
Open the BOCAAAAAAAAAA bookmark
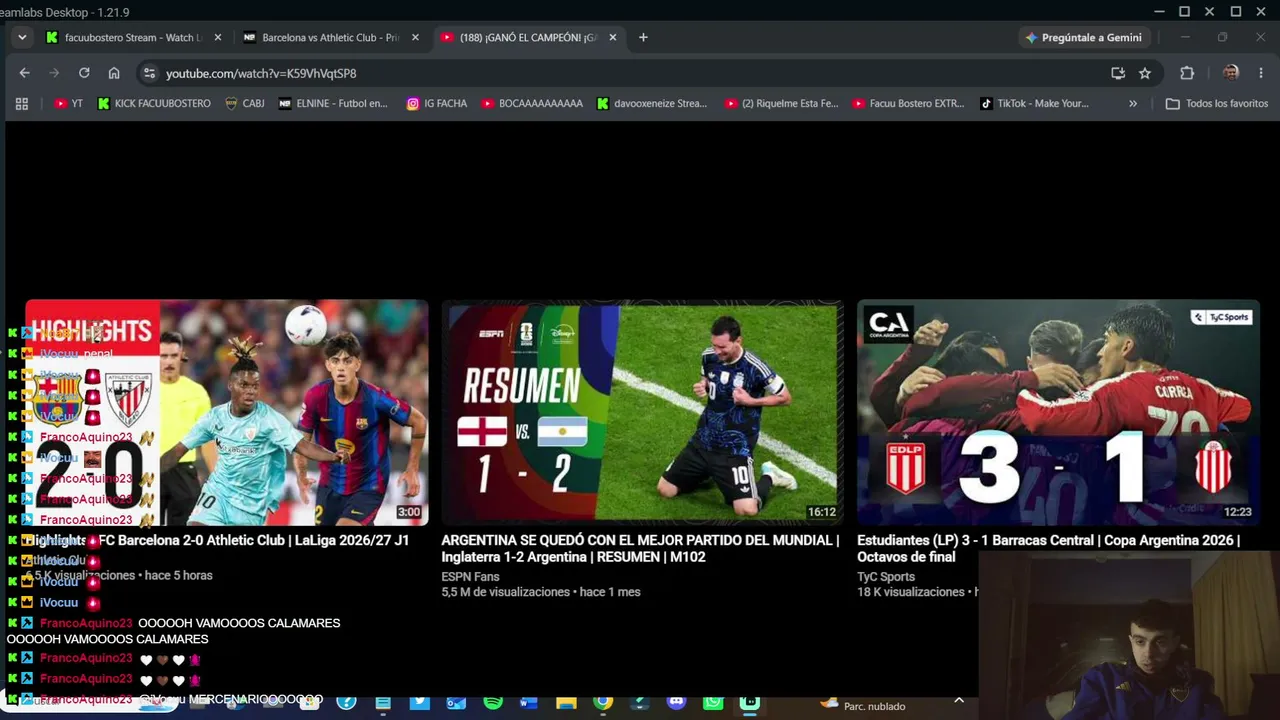click(x=532, y=103)
